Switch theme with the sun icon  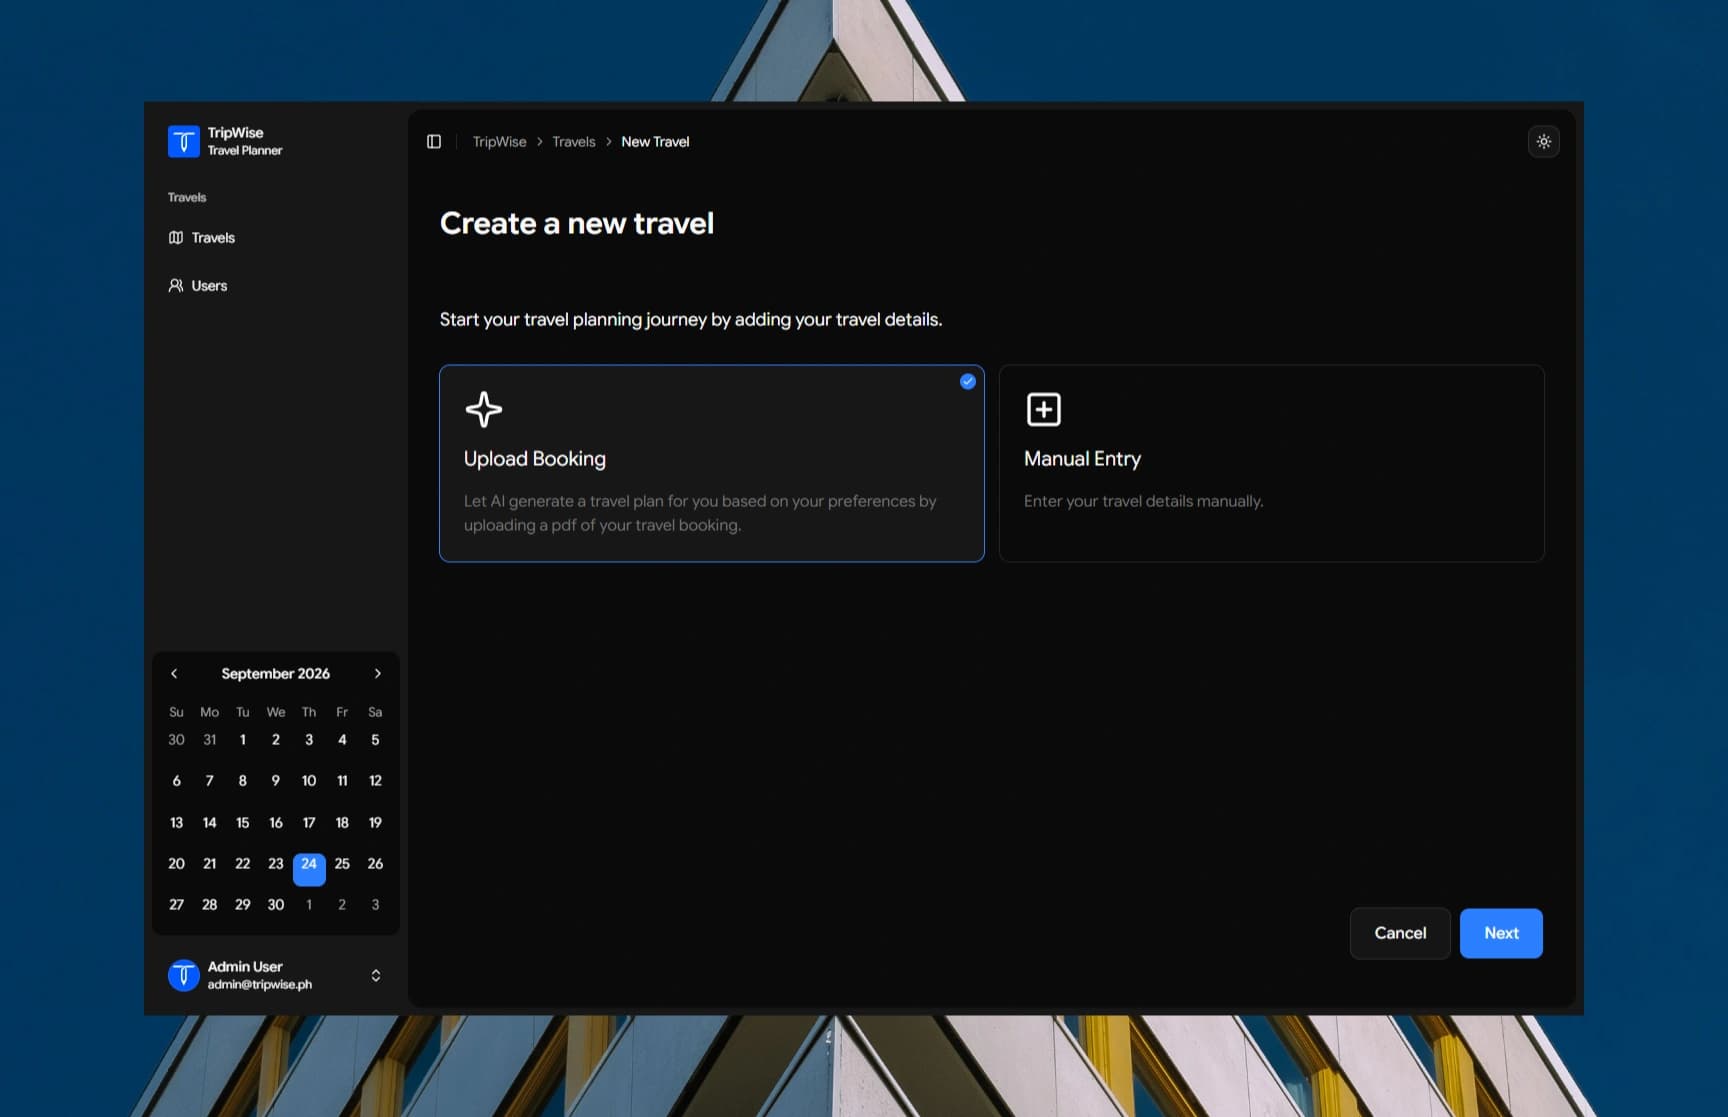tap(1543, 142)
